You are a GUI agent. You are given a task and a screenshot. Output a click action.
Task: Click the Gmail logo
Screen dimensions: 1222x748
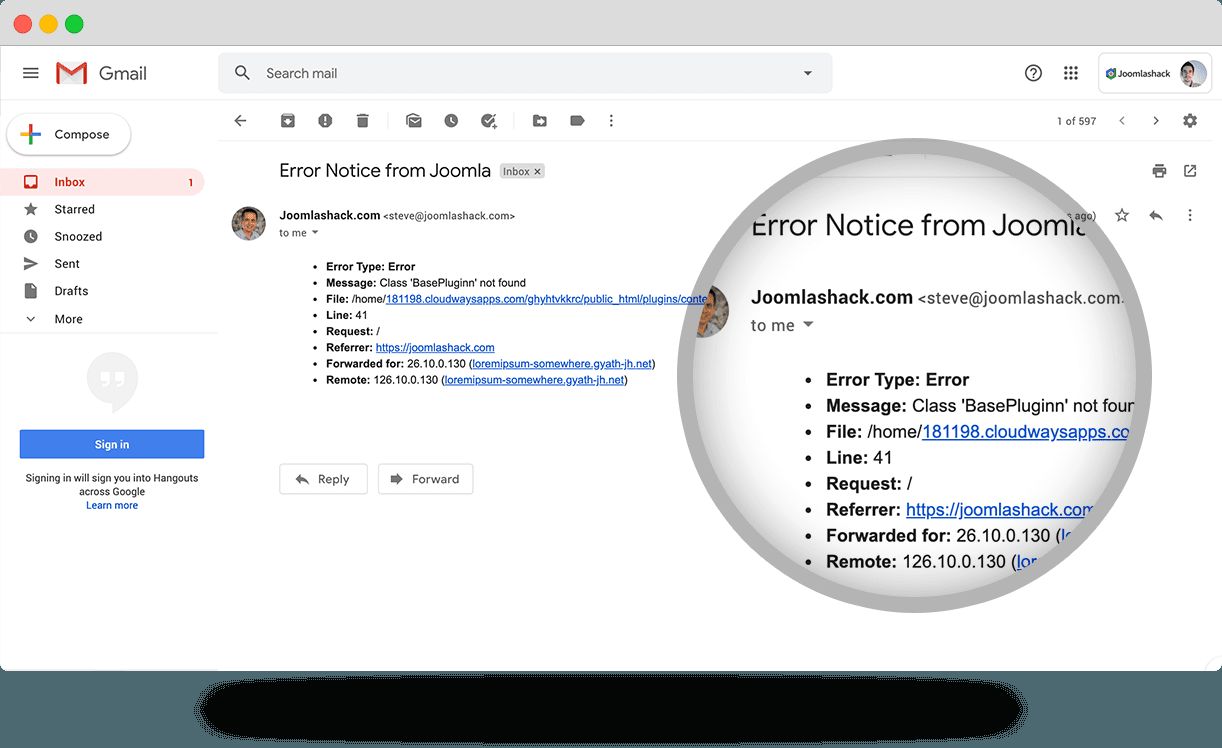click(x=101, y=73)
